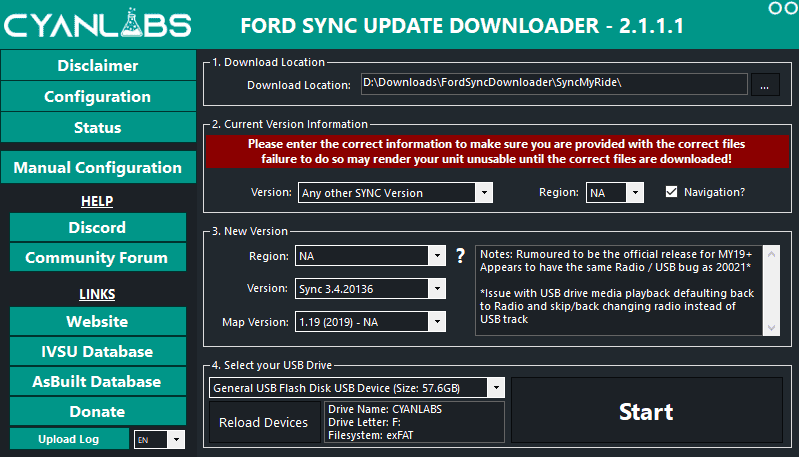Image resolution: width=799 pixels, height=457 pixels.
Task: Click the question mark help icon
Action: (x=460, y=256)
